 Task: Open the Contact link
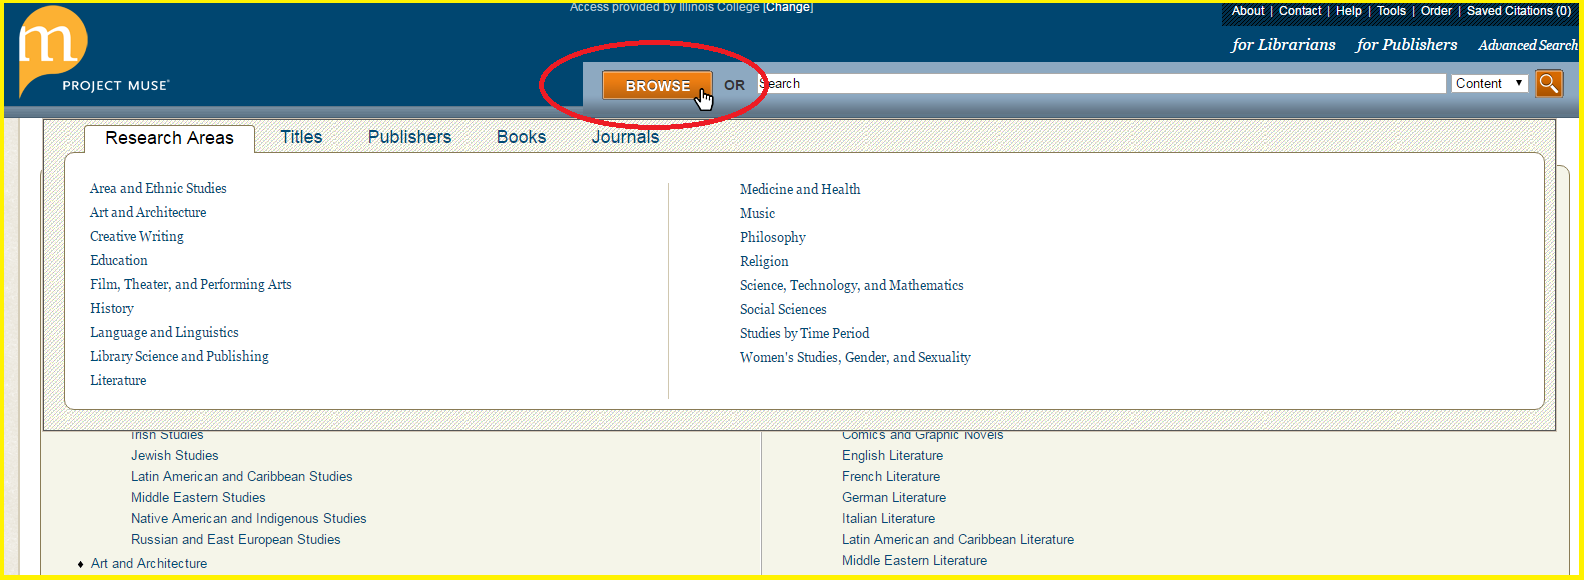point(1300,11)
